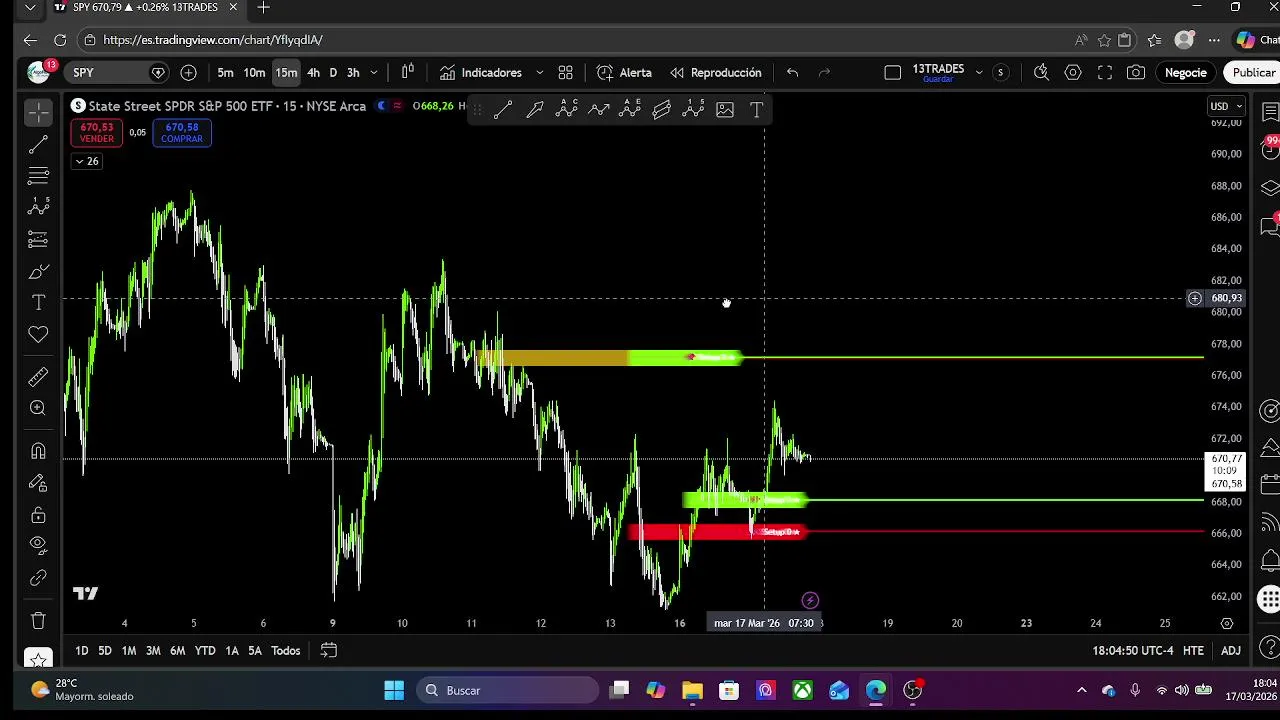Switch to 10m timeframe
This screenshot has width=1280, height=720.
click(x=255, y=72)
